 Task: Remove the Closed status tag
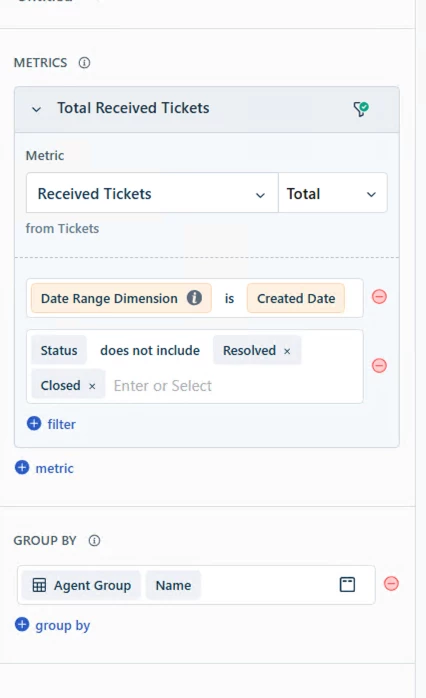click(92, 386)
